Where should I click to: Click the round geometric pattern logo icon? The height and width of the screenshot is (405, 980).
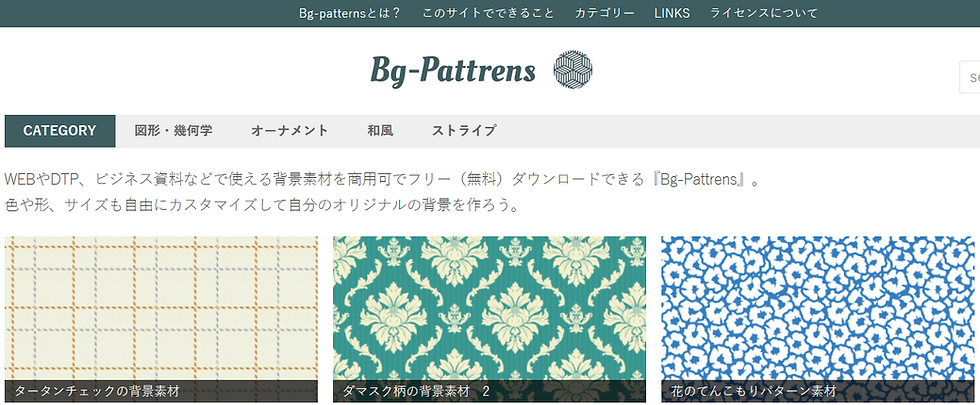[572, 69]
